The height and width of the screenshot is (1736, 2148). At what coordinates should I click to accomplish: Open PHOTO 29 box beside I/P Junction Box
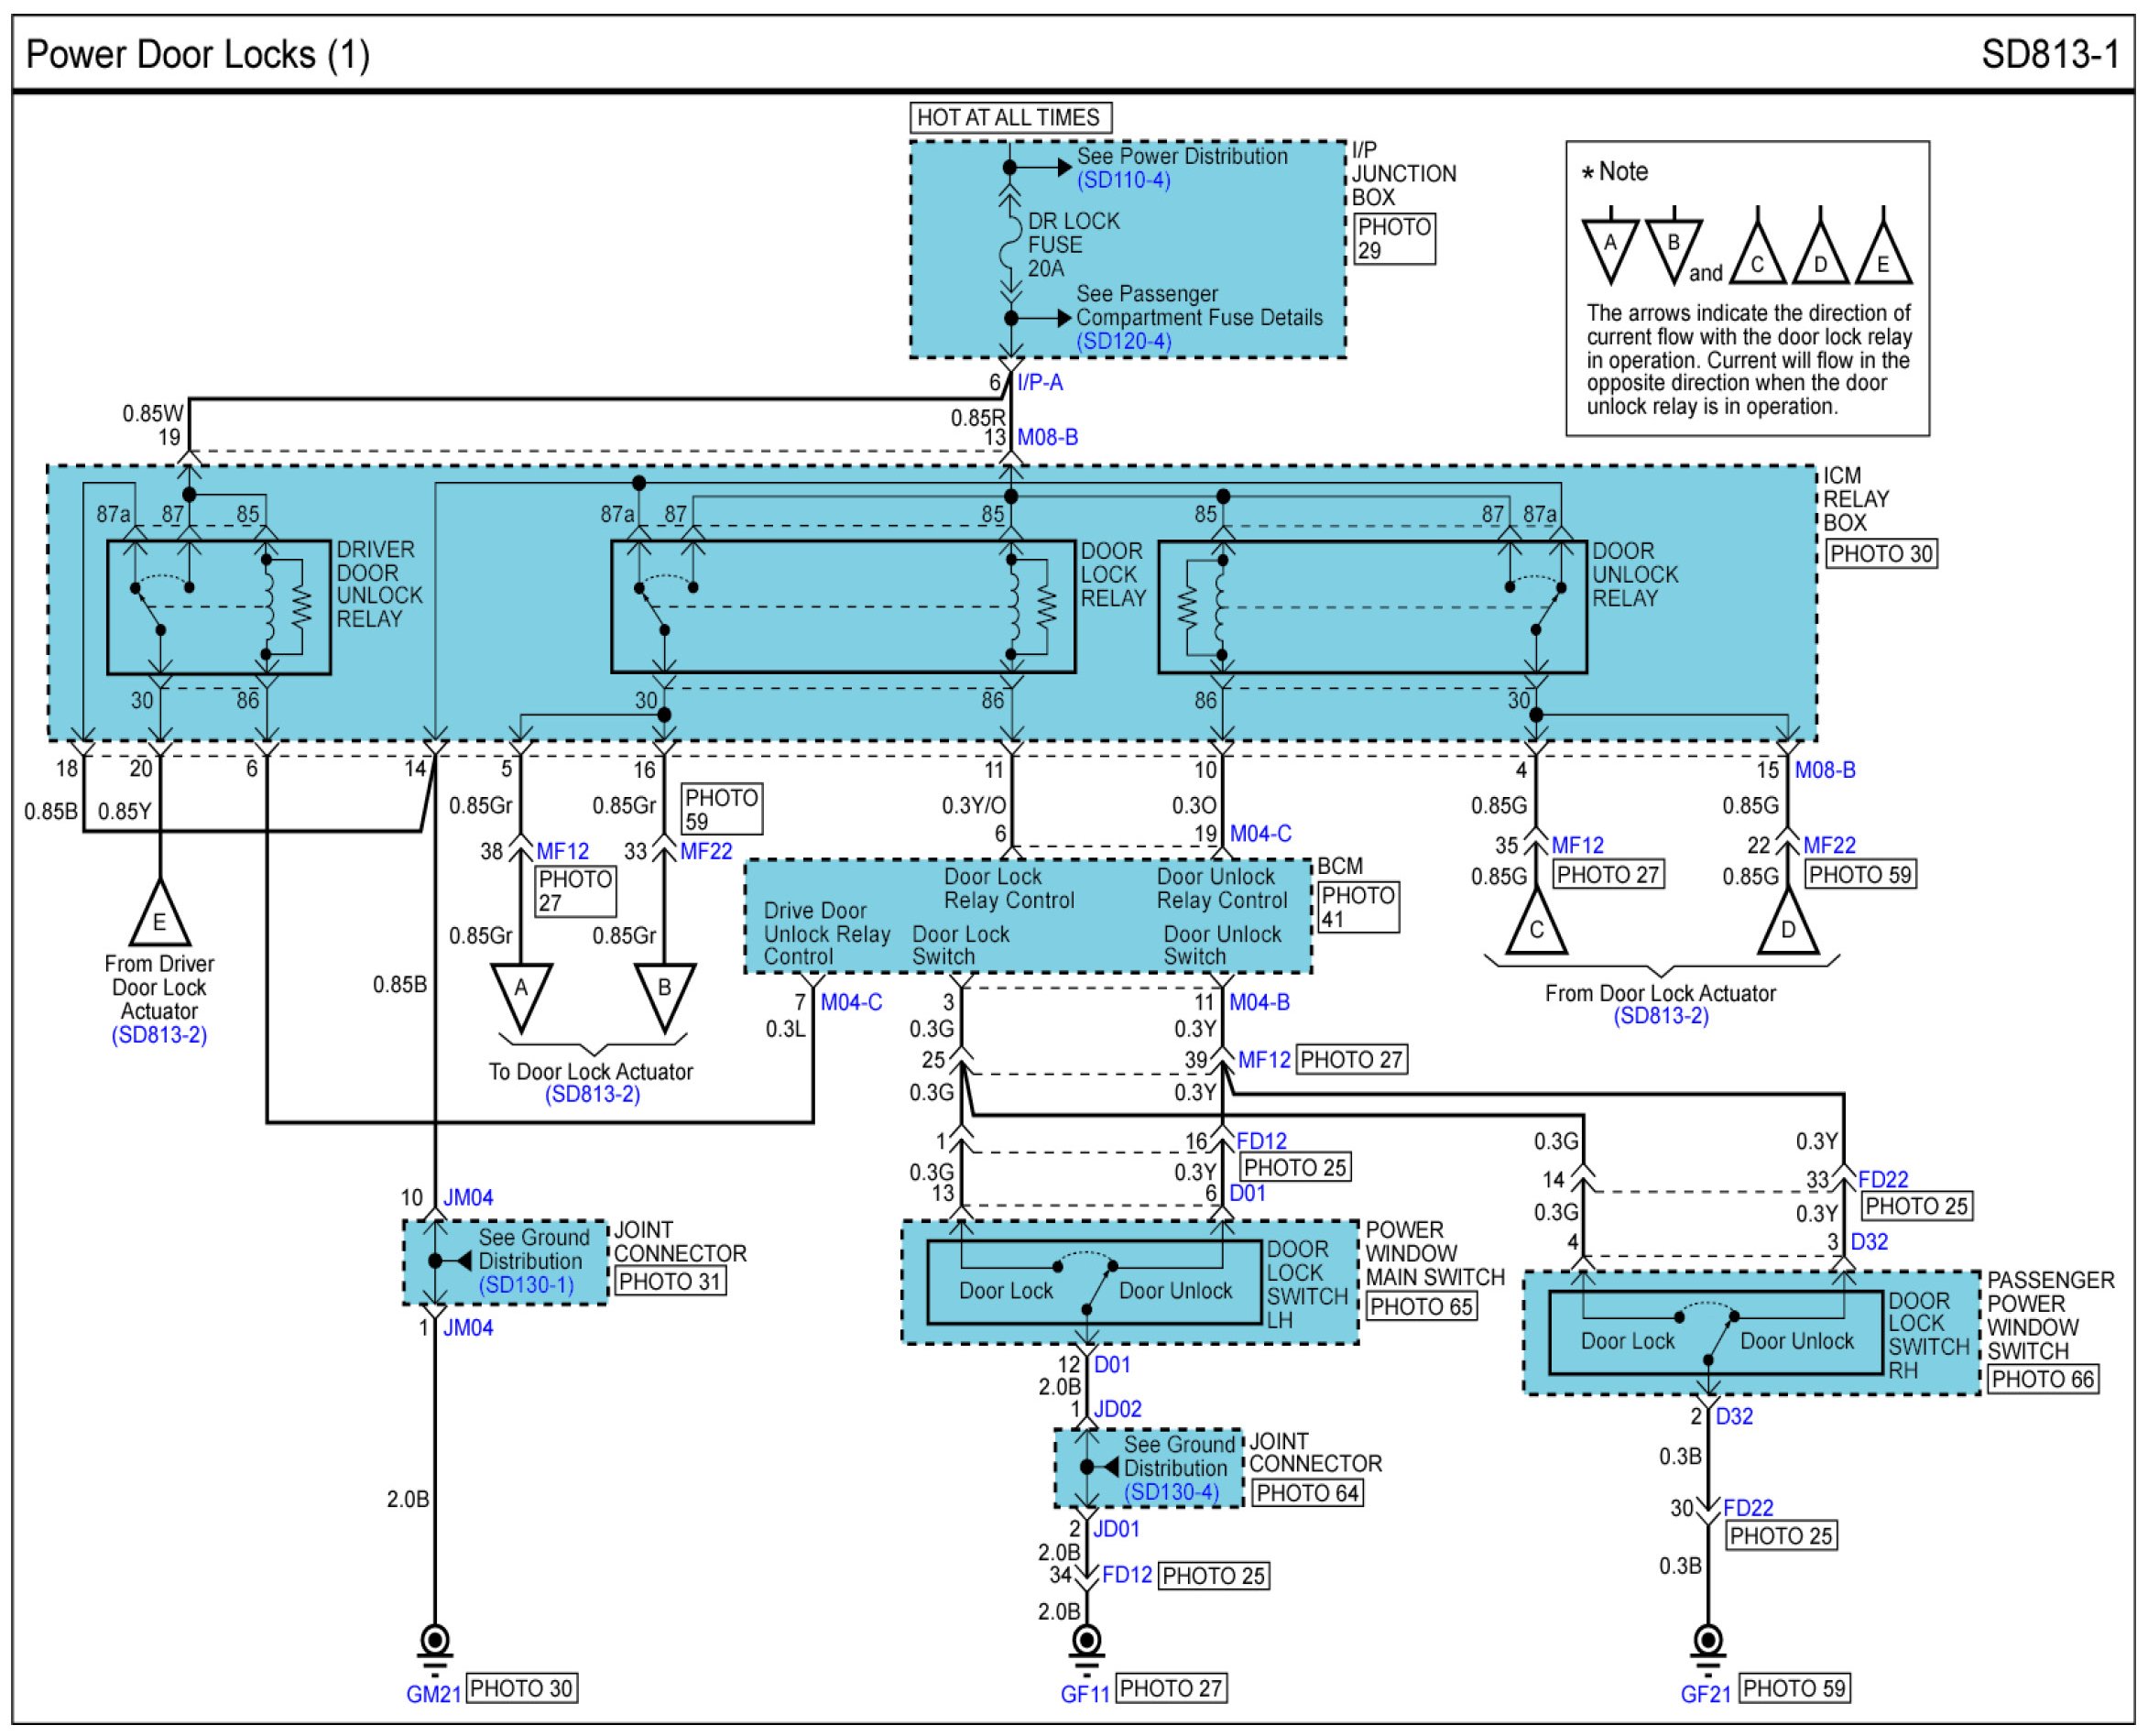[x=1394, y=239]
